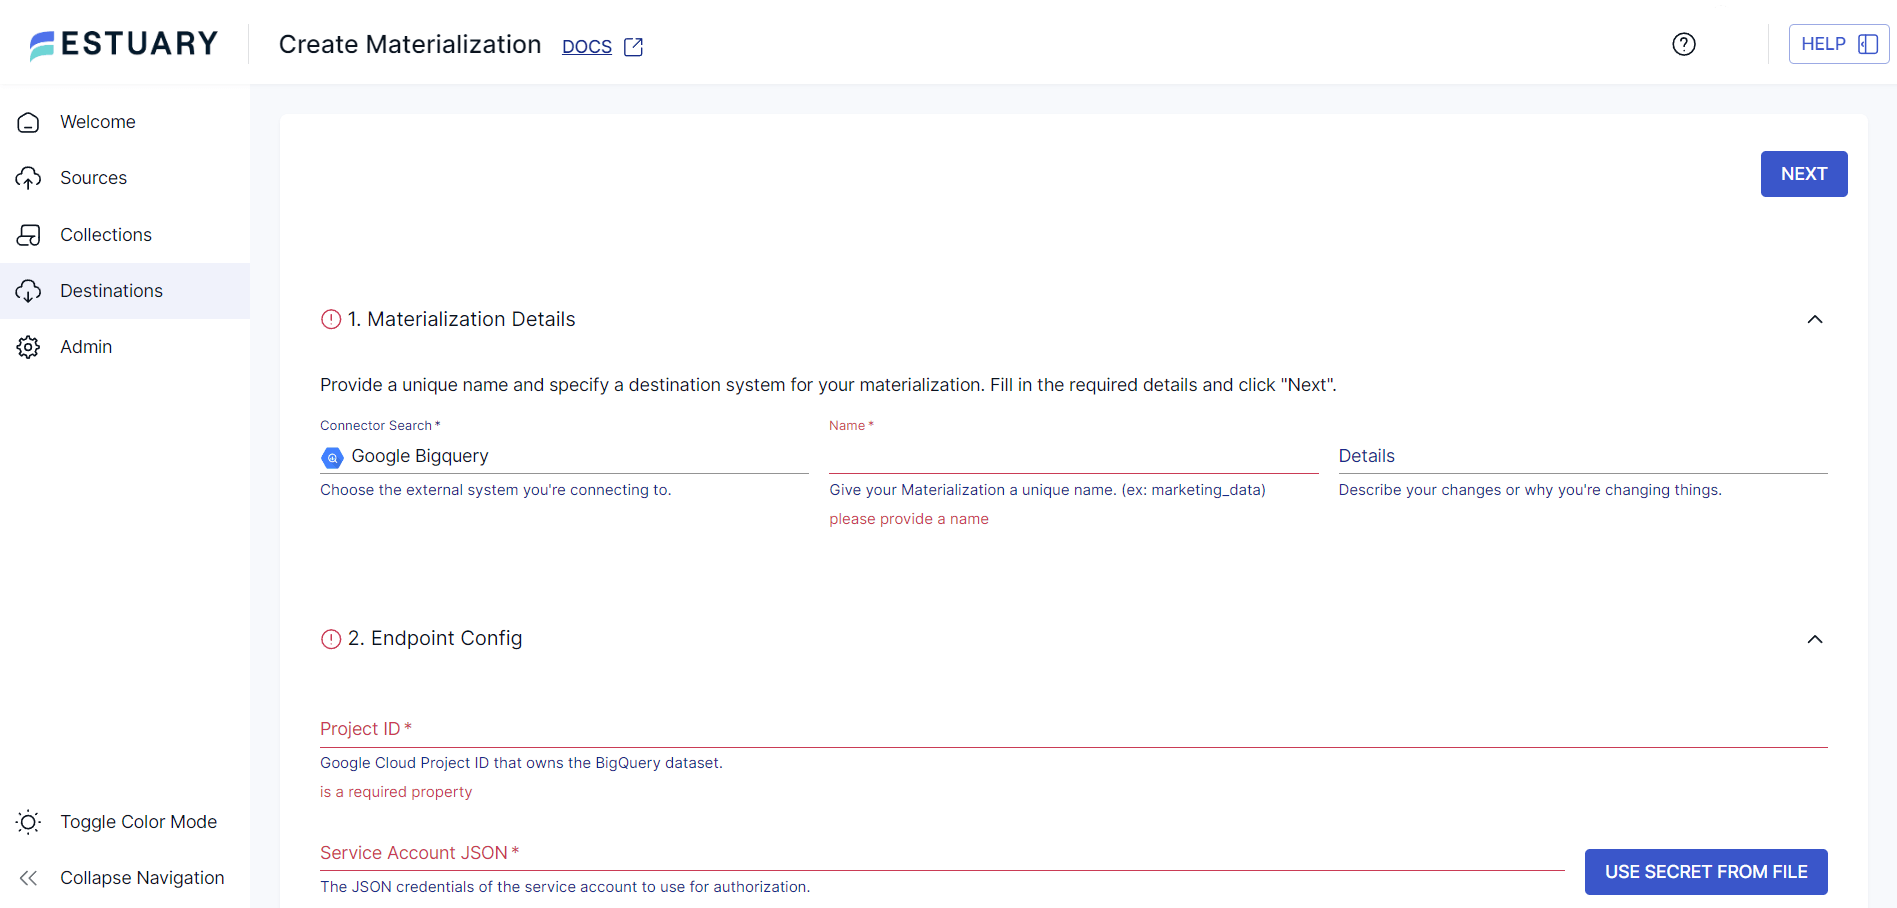Click the Project ID input field
This screenshot has width=1897, height=908.
[x=1074, y=729]
